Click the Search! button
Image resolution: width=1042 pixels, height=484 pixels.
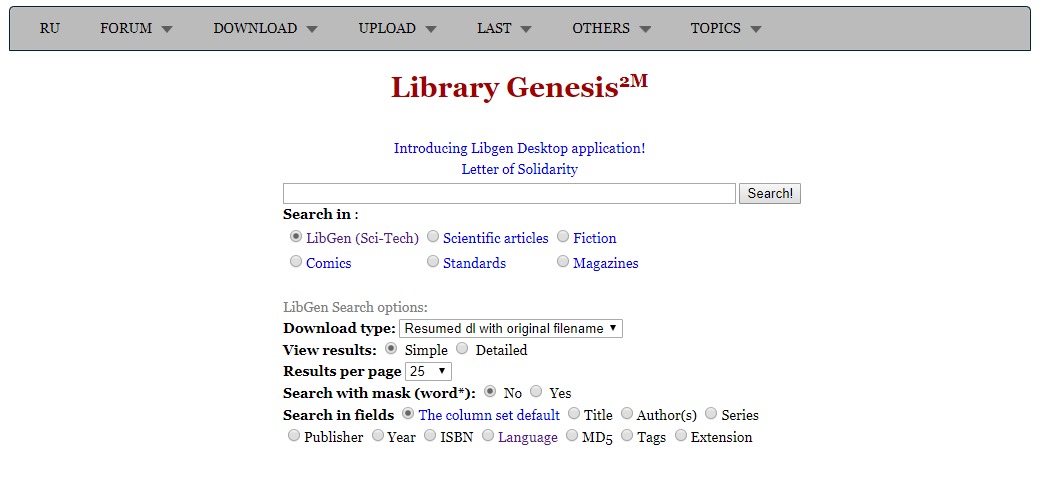770,193
